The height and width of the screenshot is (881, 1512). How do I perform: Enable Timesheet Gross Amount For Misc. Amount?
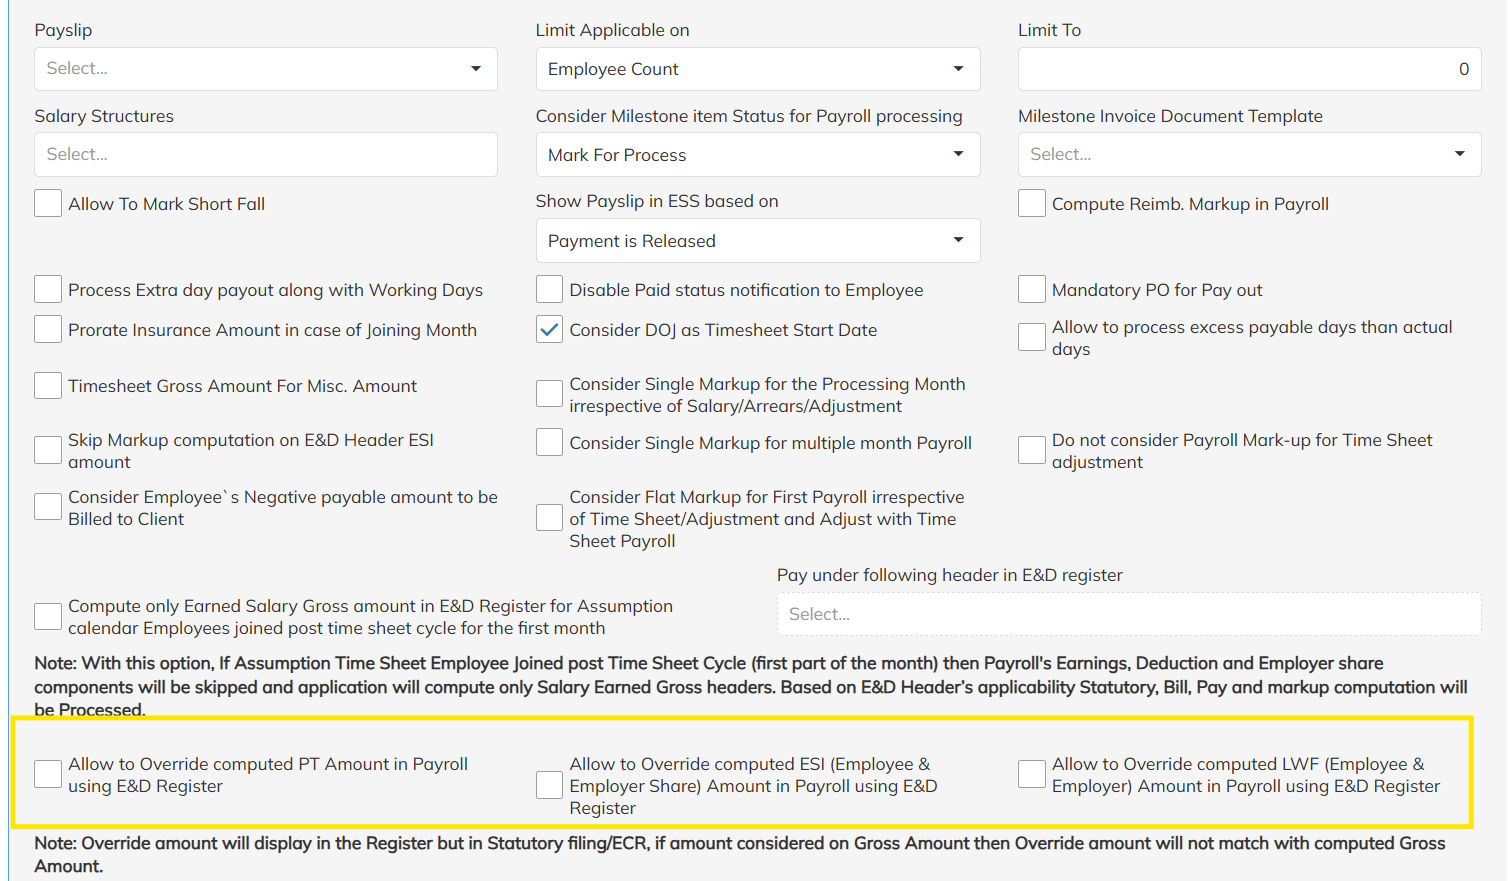(x=48, y=386)
